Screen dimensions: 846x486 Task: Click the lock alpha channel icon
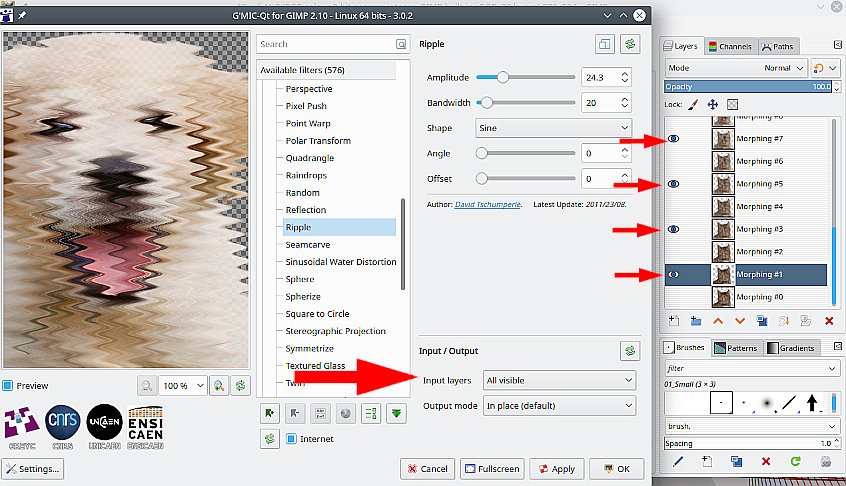[732, 105]
